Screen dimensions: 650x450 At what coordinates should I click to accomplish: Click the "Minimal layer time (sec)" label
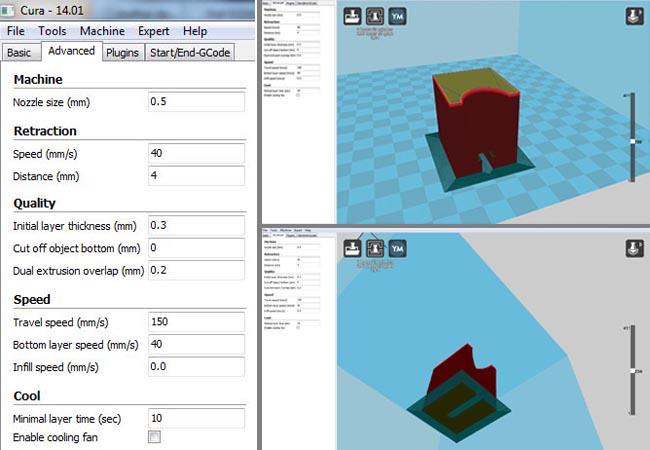point(67,419)
